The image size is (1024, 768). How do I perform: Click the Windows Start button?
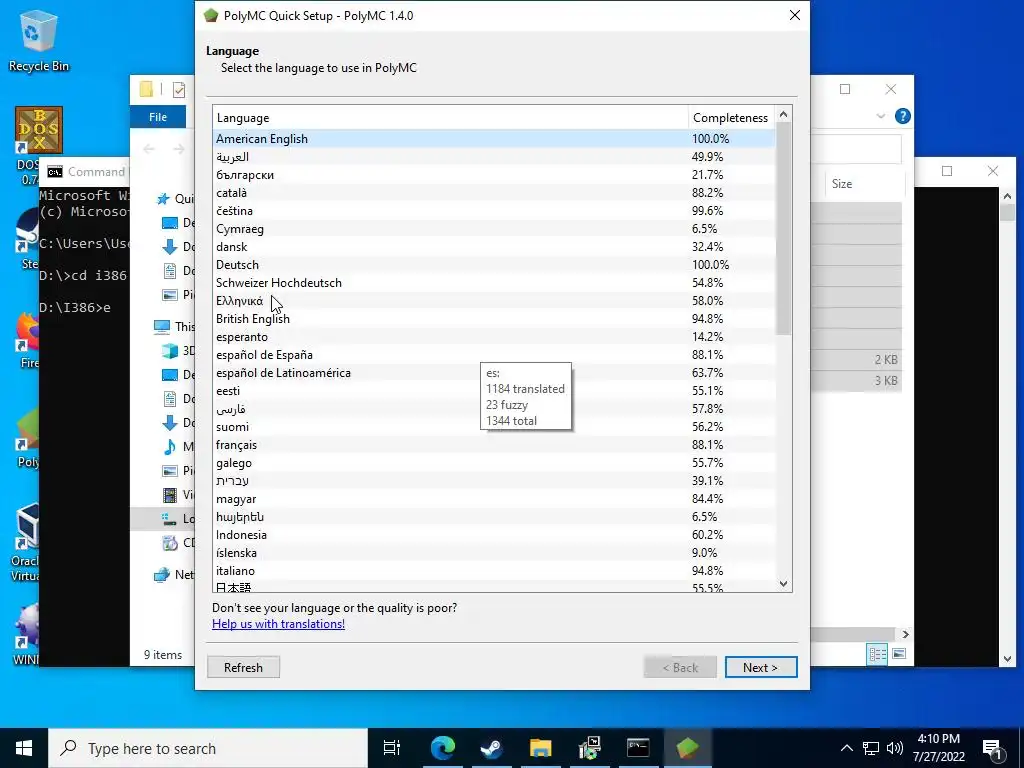point(24,748)
